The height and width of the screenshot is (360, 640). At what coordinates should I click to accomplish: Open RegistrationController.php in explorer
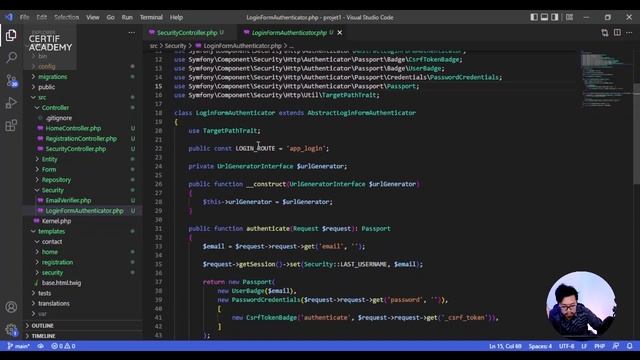coord(81,138)
